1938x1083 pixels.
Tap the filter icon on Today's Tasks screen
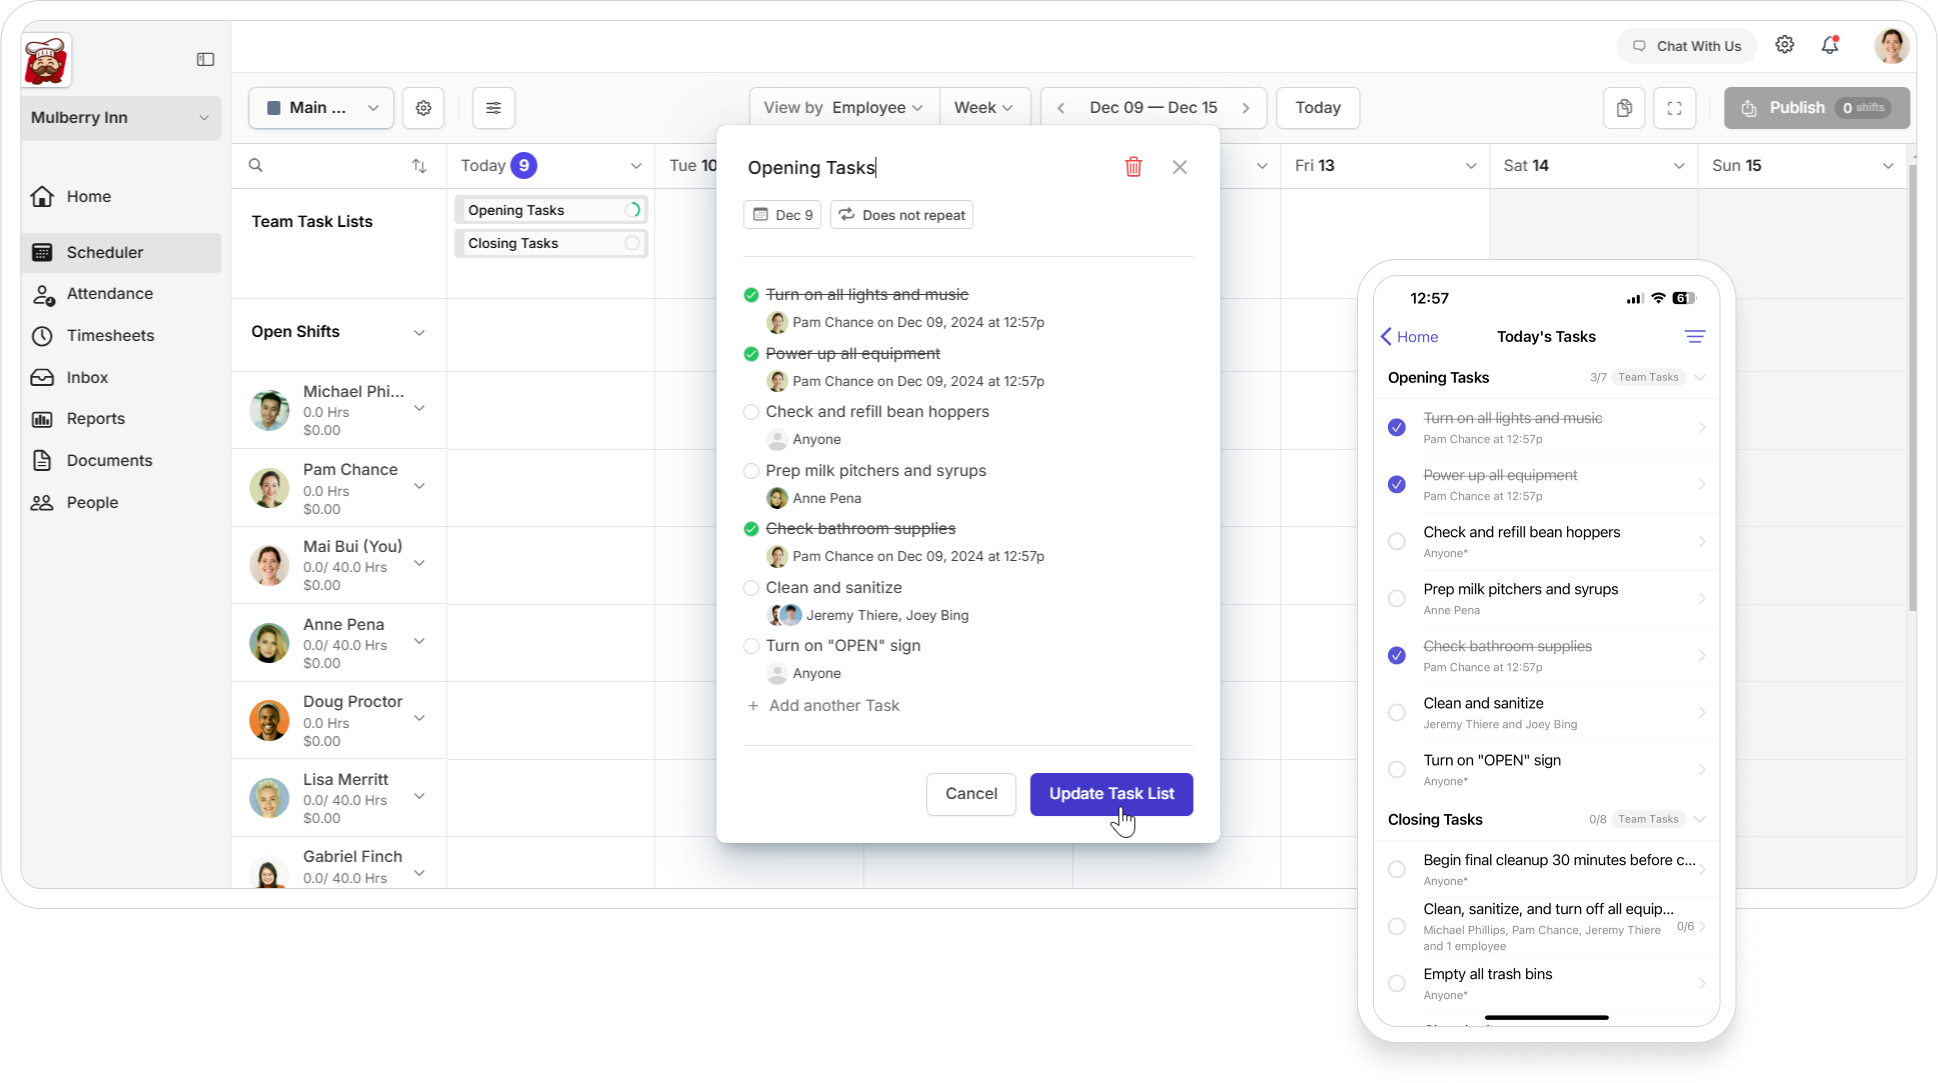1695,336
